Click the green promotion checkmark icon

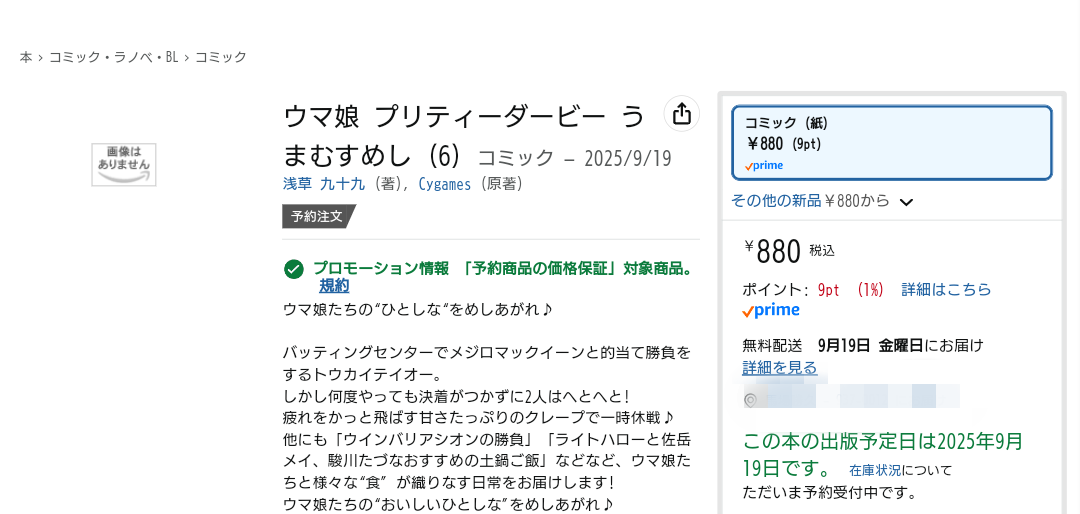[x=293, y=269]
